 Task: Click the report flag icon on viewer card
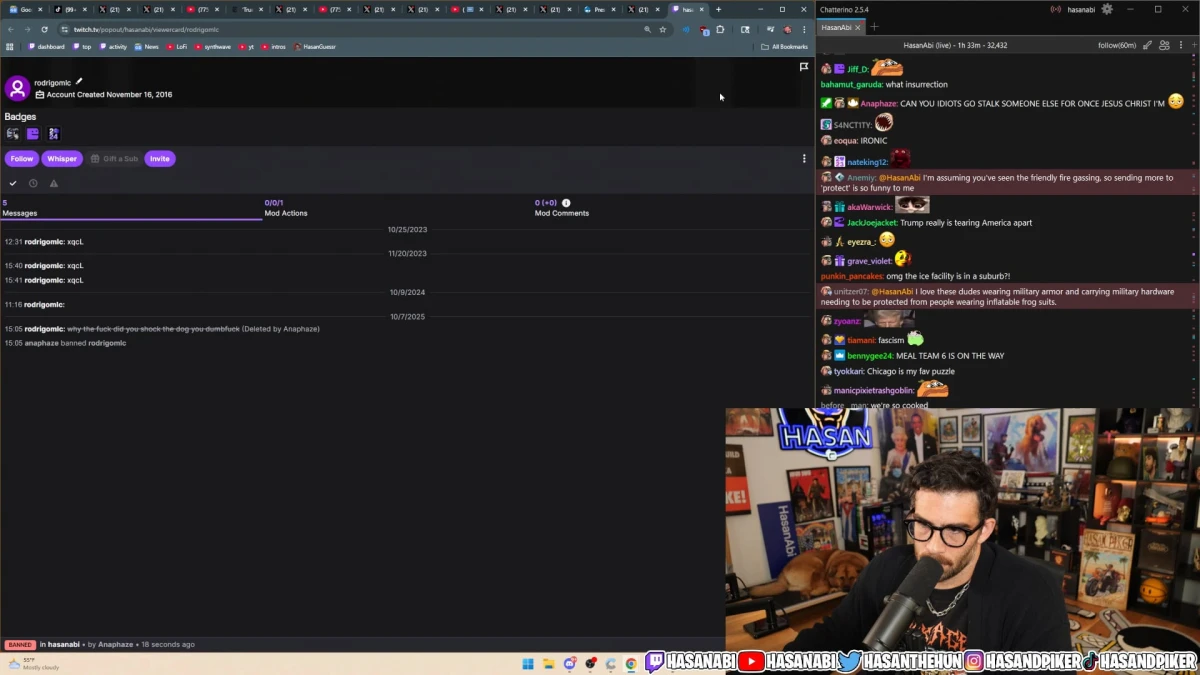(803, 67)
